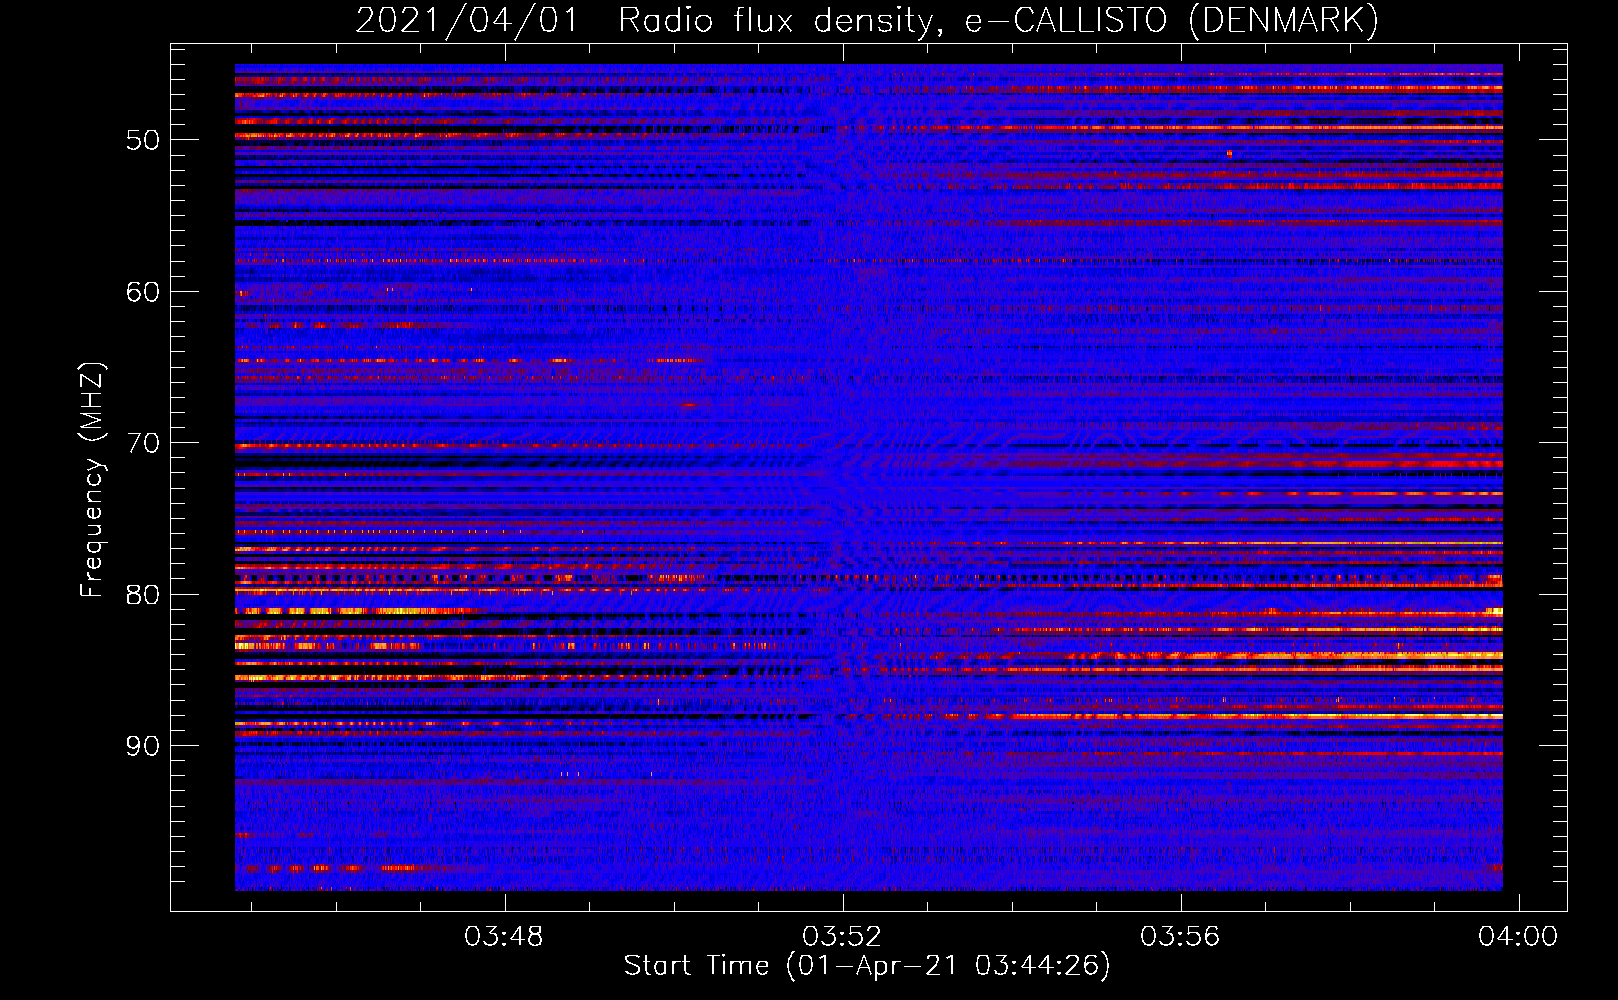Image resolution: width=1618 pixels, height=1000 pixels.
Task: Select the 03:56 time tick label
Action: [x=1180, y=936]
